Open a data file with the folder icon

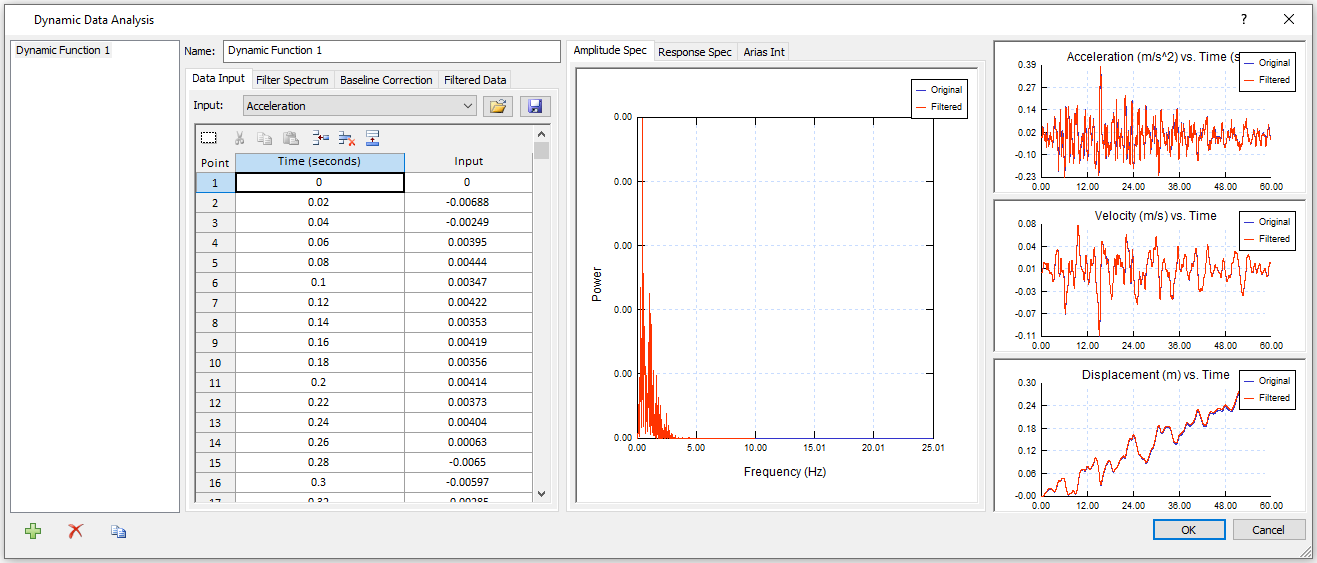(497, 106)
